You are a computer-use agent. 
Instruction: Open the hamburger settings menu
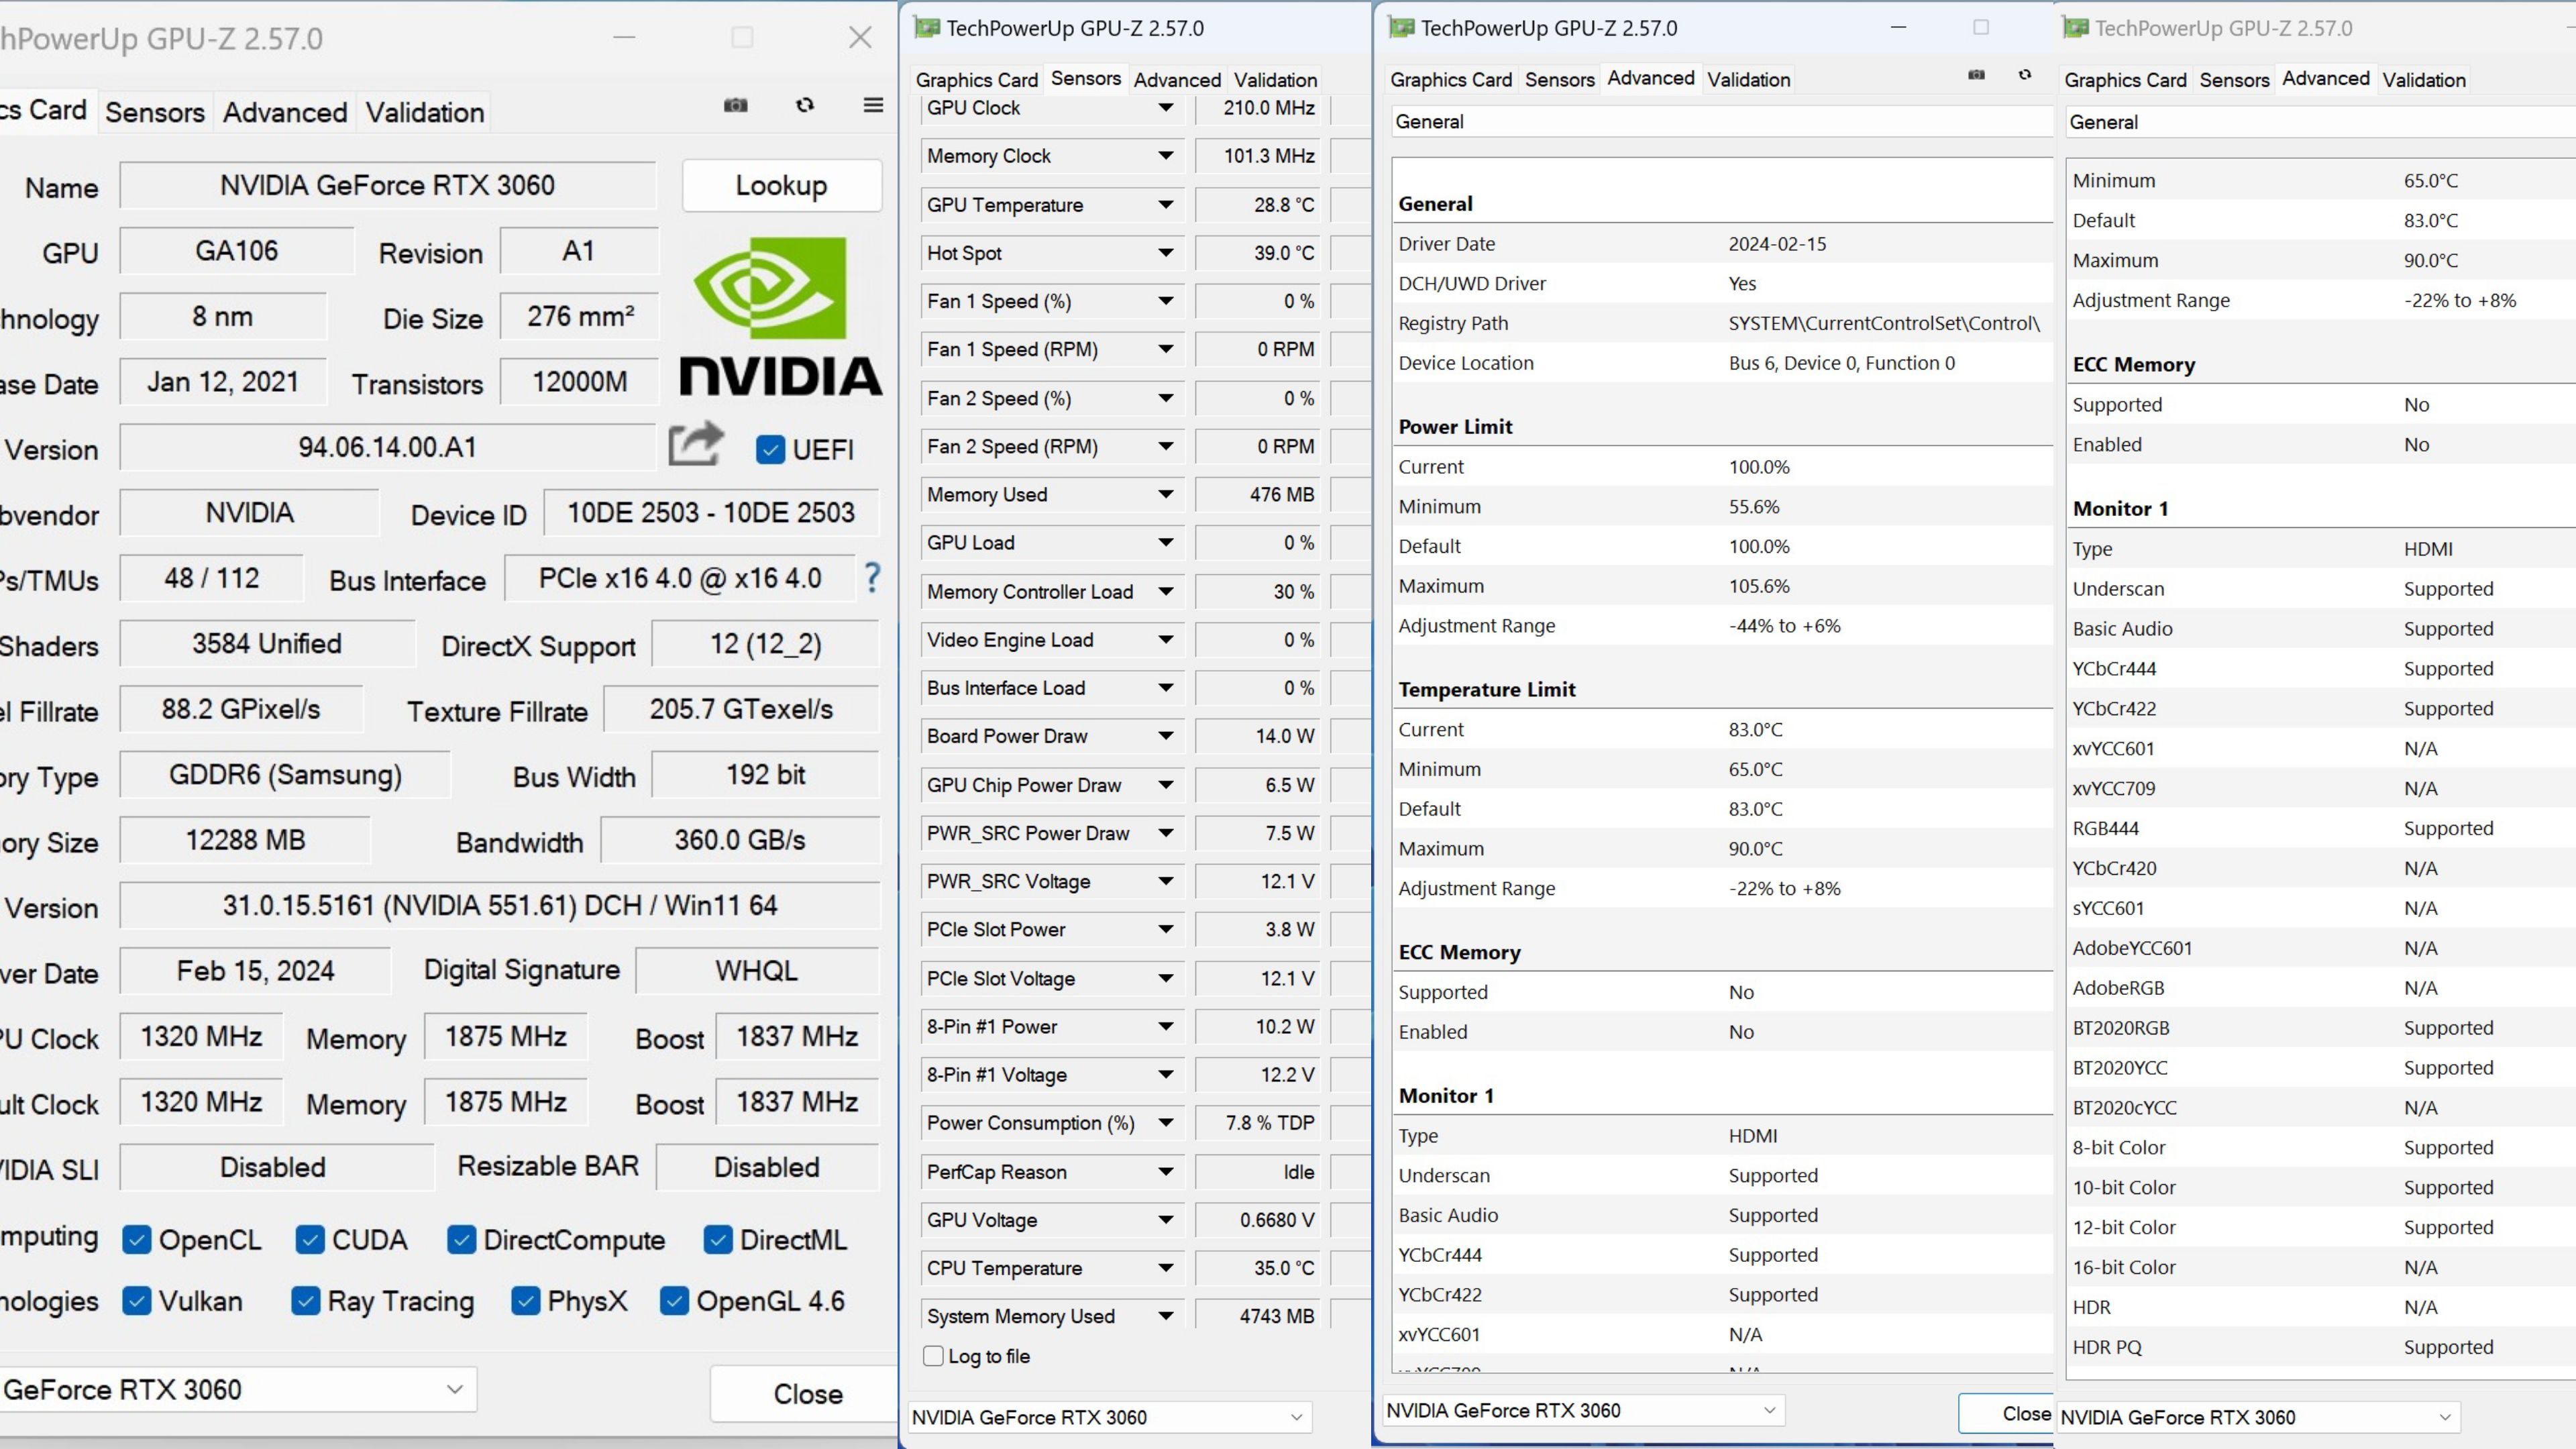point(872,105)
